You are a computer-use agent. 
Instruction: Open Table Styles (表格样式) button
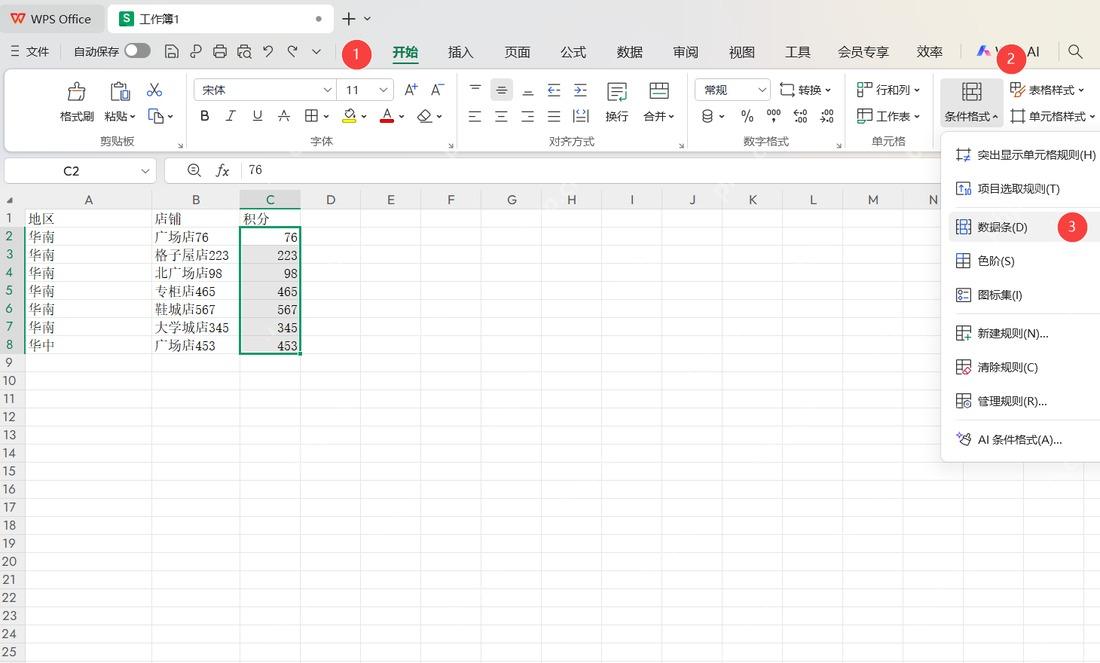pyautogui.click(x=1047, y=90)
